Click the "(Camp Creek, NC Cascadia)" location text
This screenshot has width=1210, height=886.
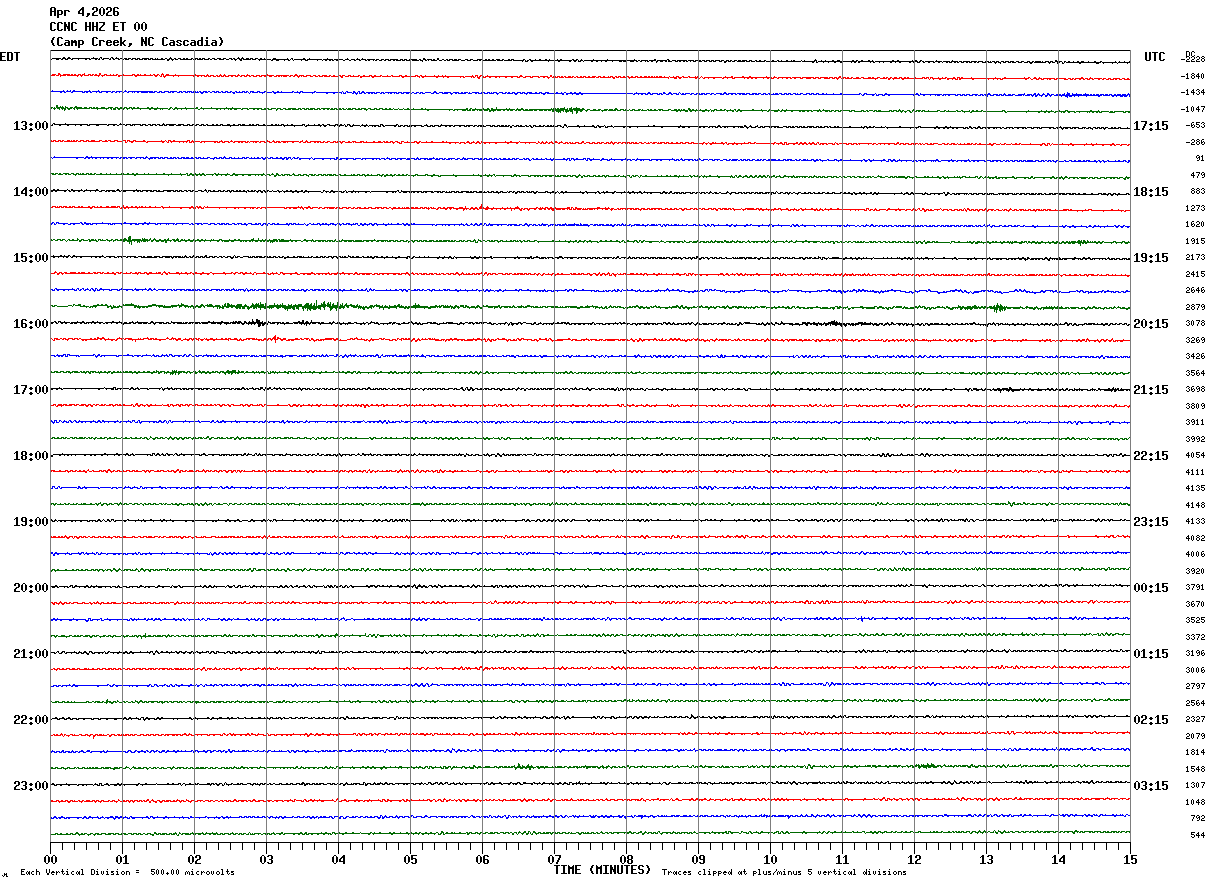click(x=137, y=42)
